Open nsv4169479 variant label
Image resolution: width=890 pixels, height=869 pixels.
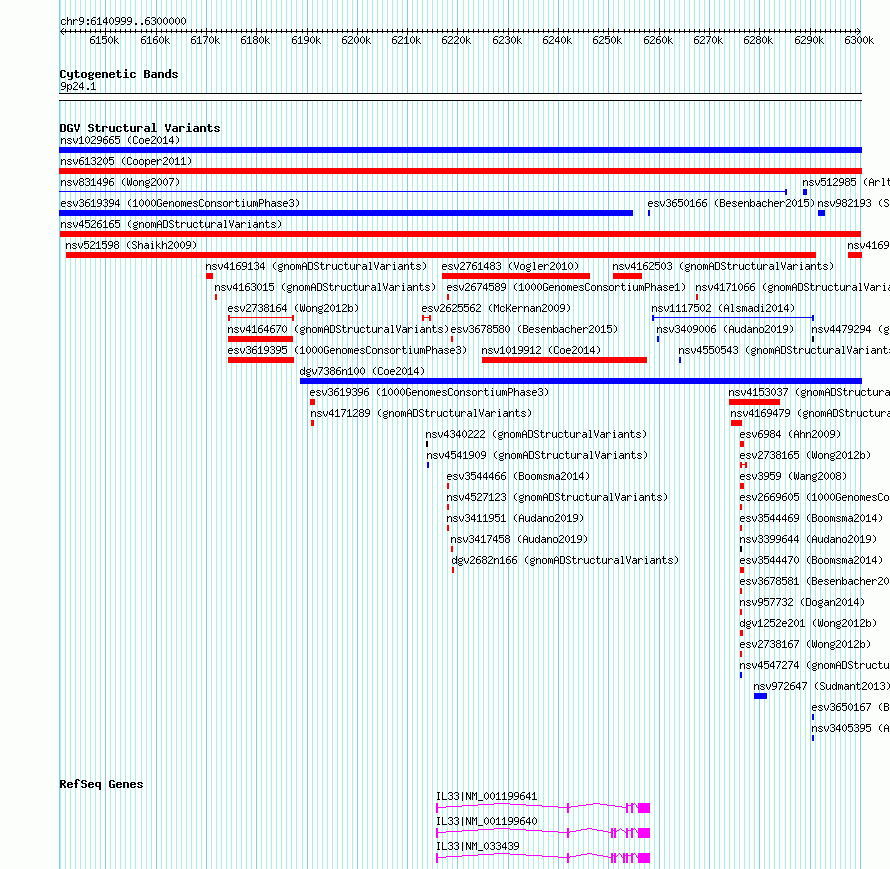pos(810,413)
